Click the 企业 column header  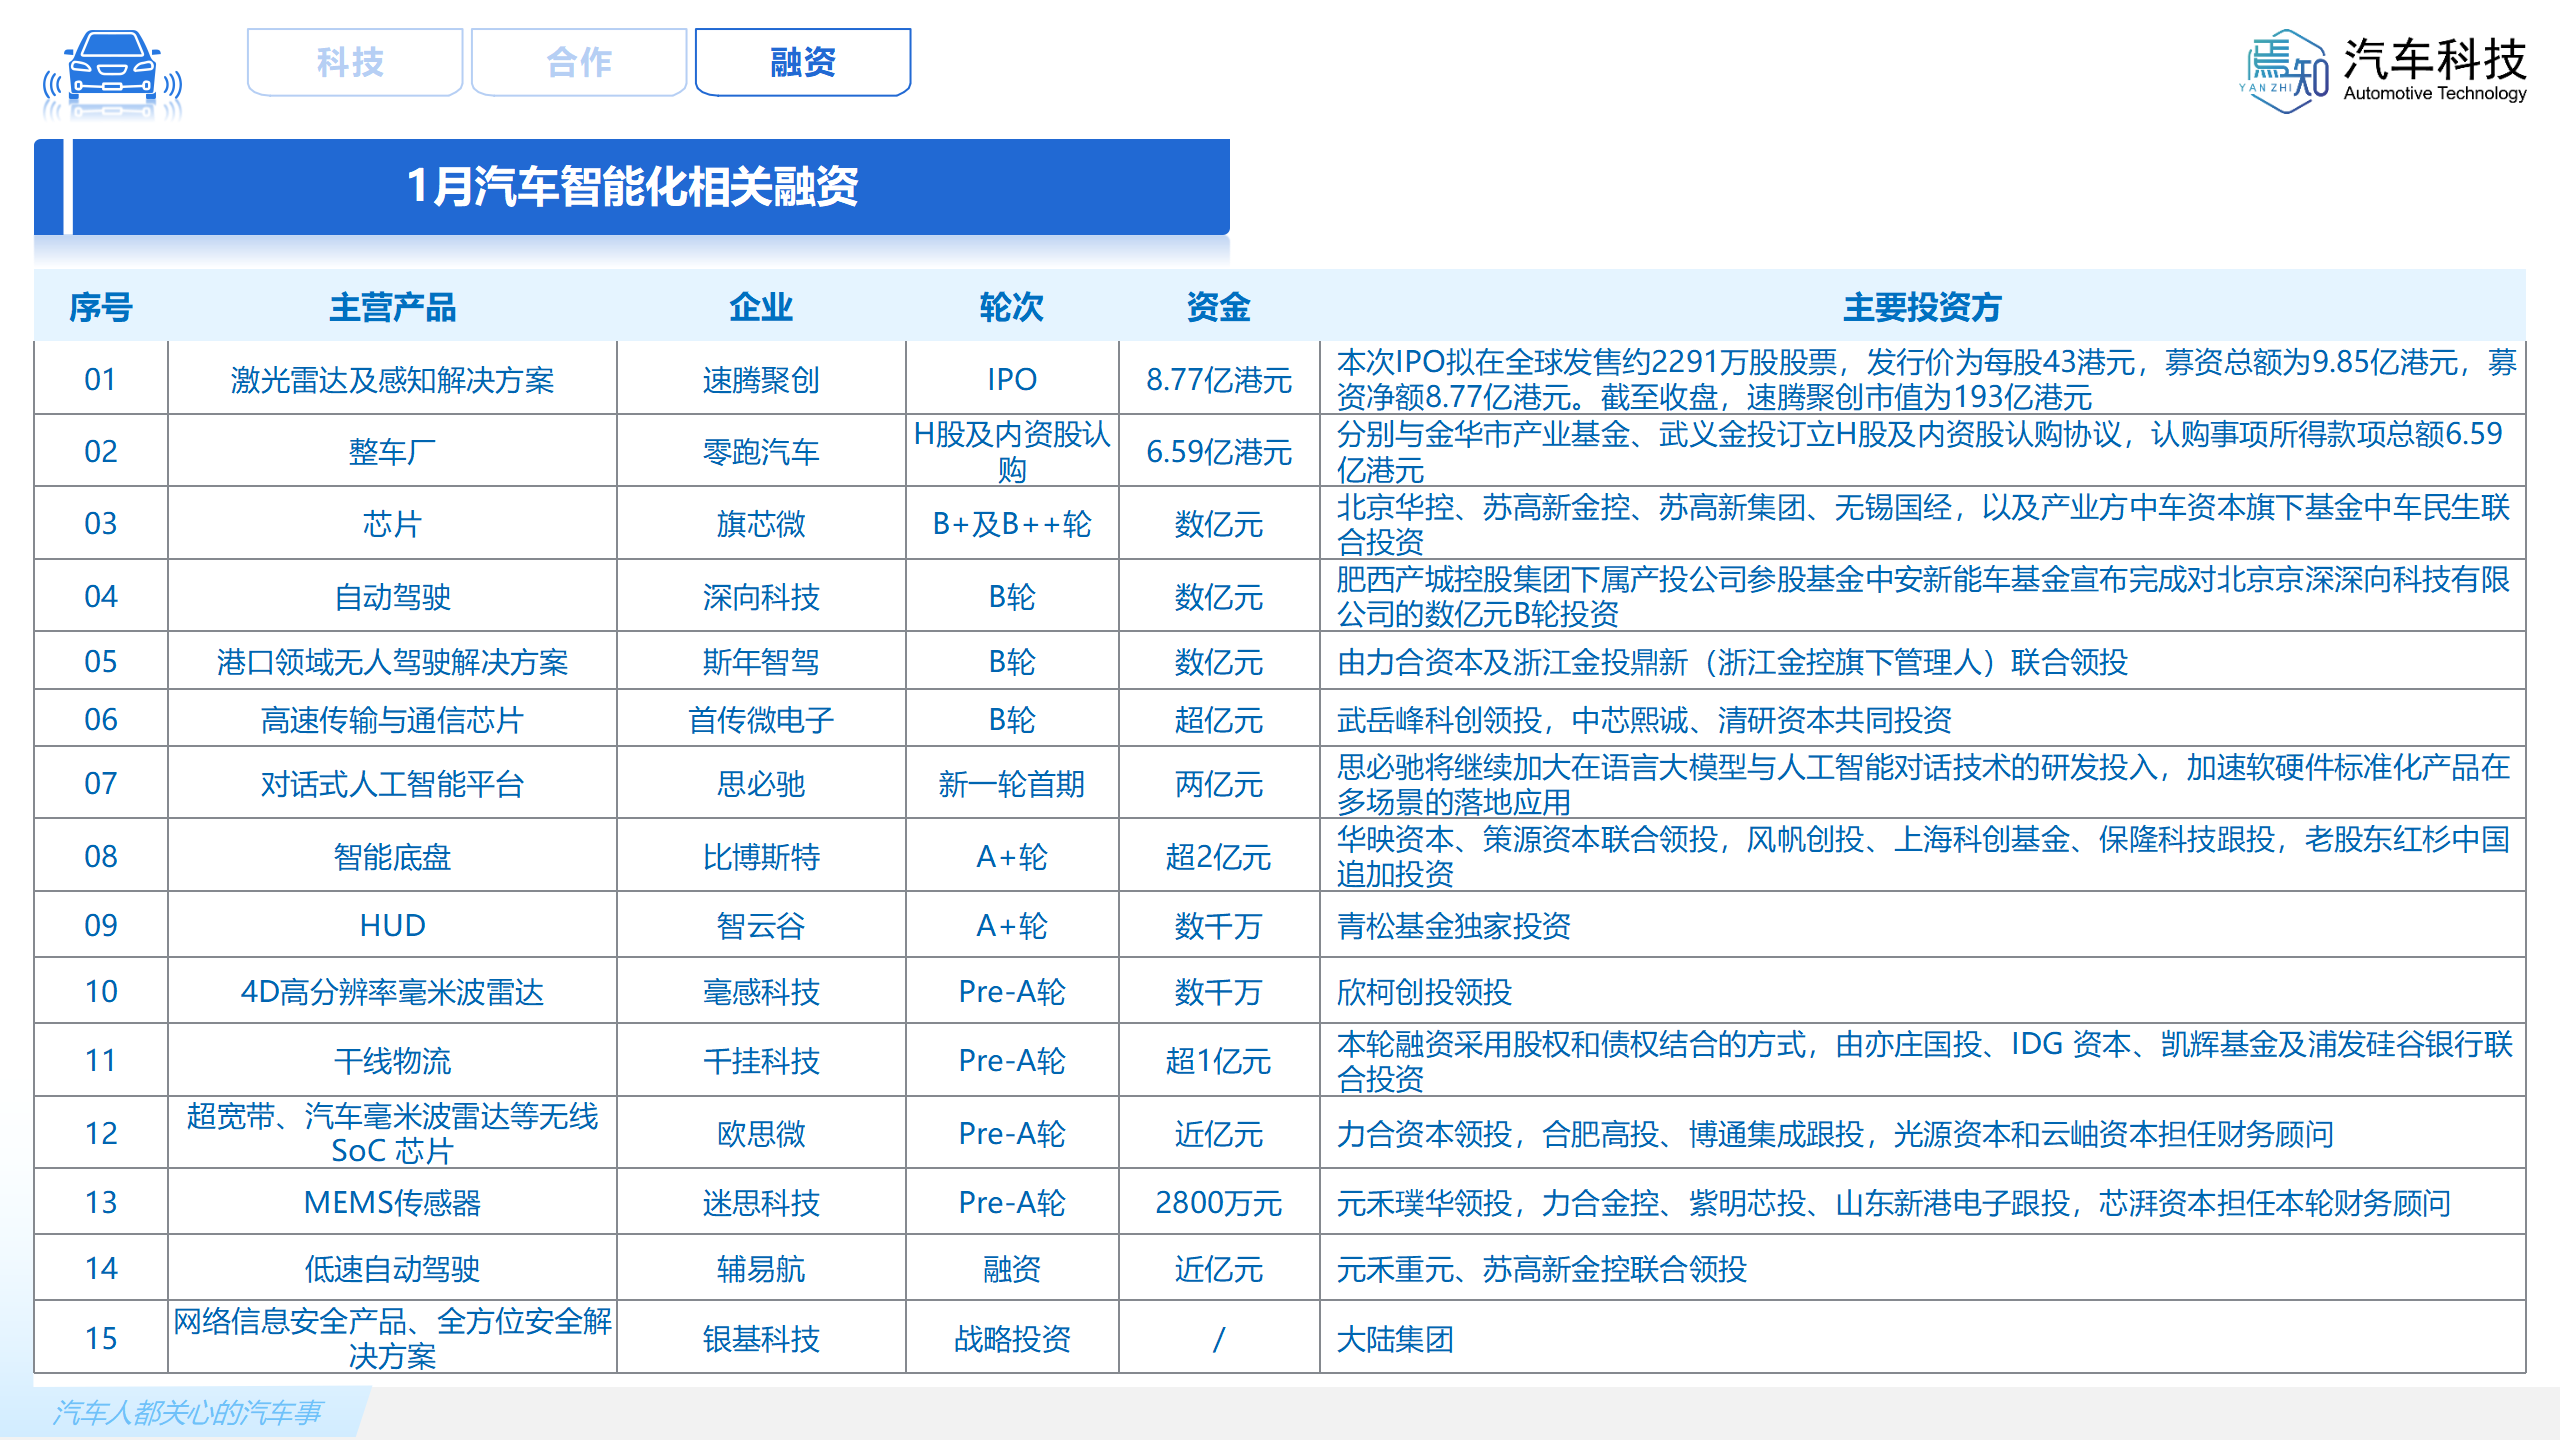(761, 307)
